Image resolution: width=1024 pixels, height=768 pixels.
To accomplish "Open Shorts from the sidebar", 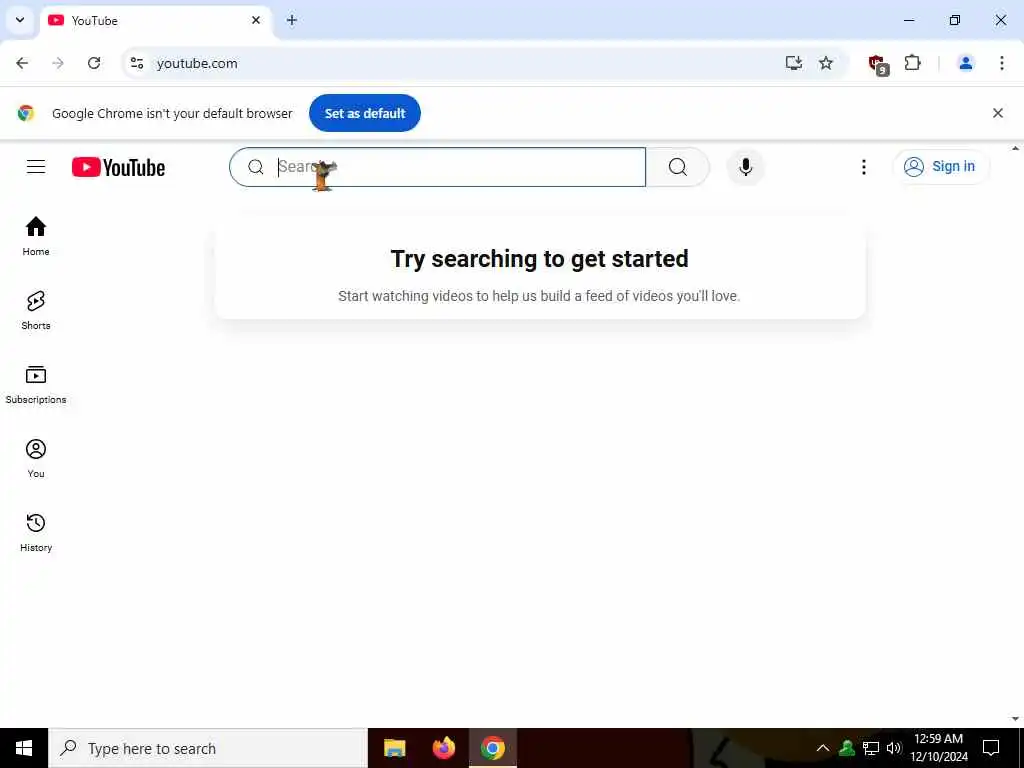I will click(x=36, y=310).
